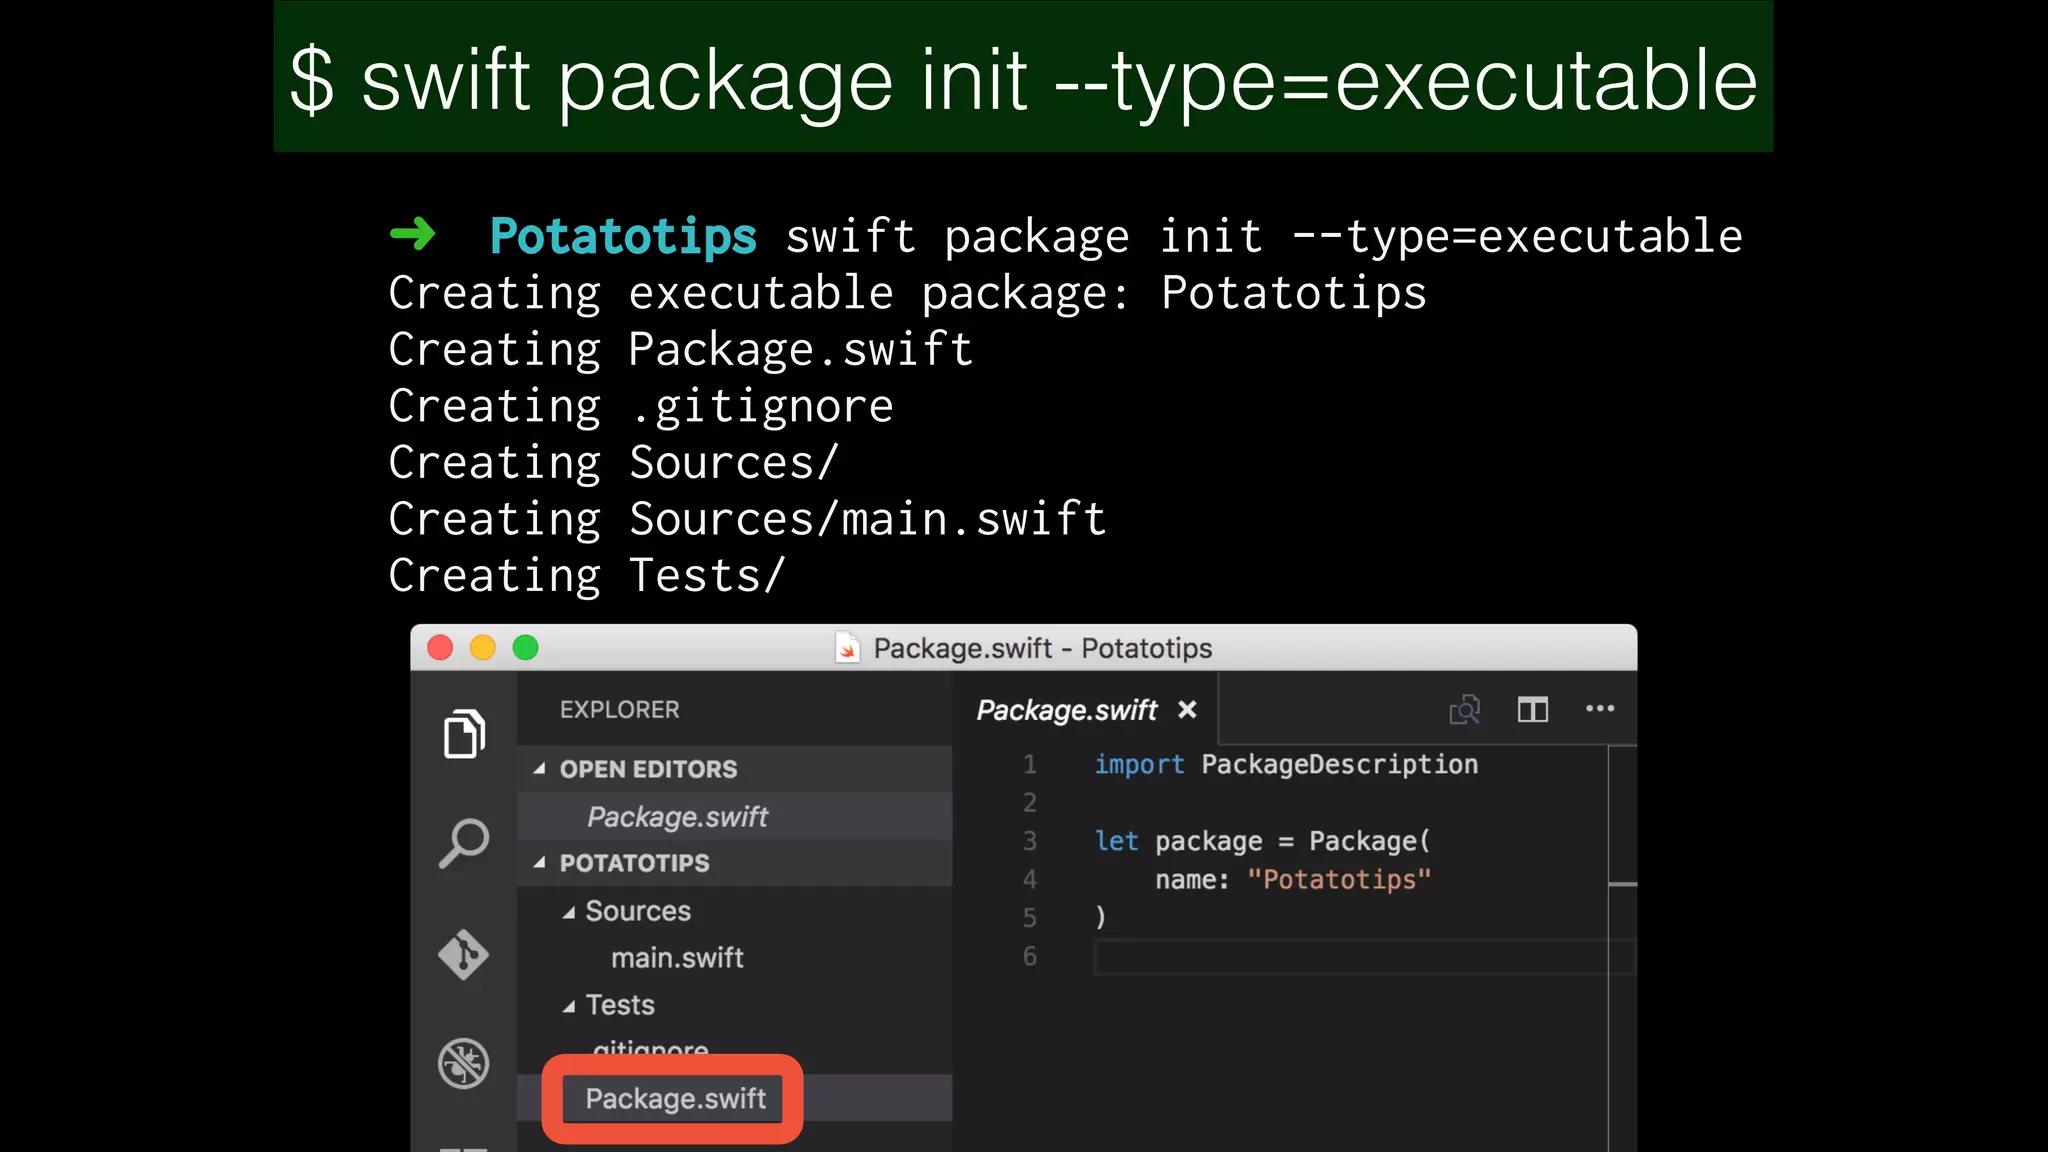2048x1152 pixels.
Task: Split the editor with split icon
Action: coord(1533,710)
